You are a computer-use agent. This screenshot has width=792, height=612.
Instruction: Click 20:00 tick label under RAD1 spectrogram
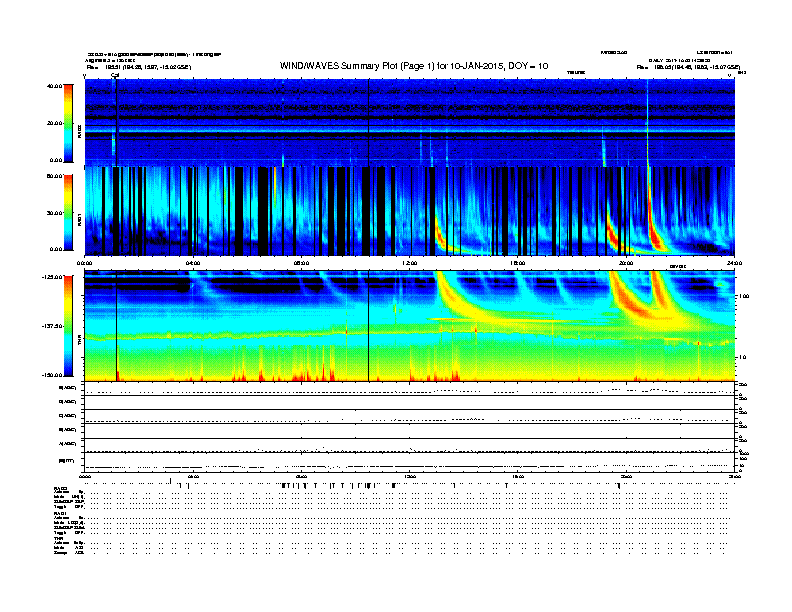click(626, 263)
